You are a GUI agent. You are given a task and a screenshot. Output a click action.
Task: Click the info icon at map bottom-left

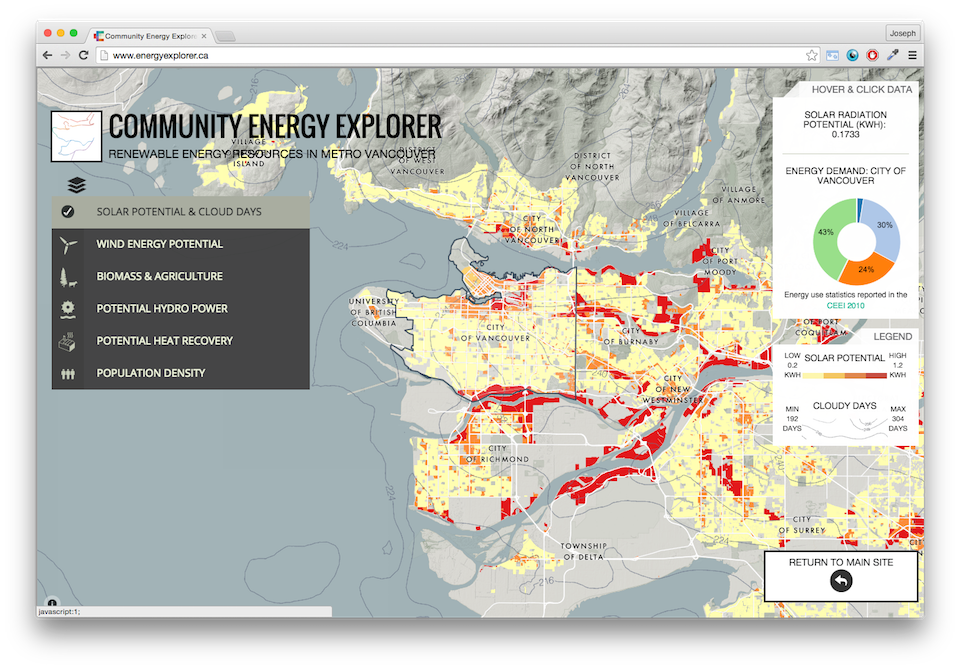(53, 602)
